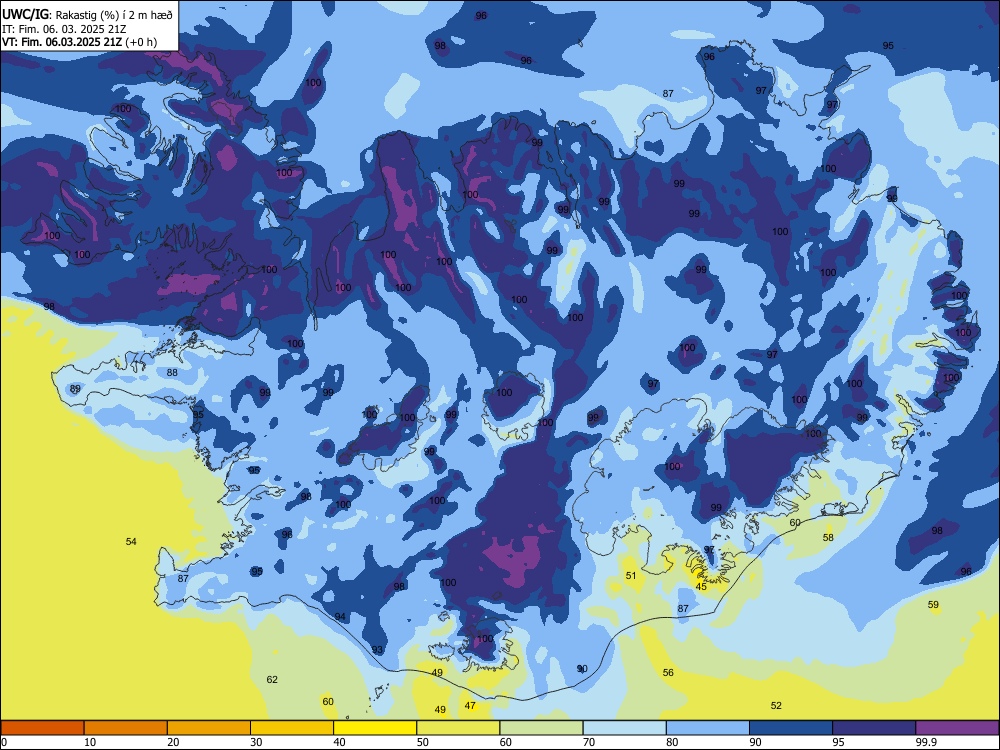Viewport: 1000px width, 750px height.
Task: Click the humidity value '52' on the map
Action: click(x=776, y=705)
